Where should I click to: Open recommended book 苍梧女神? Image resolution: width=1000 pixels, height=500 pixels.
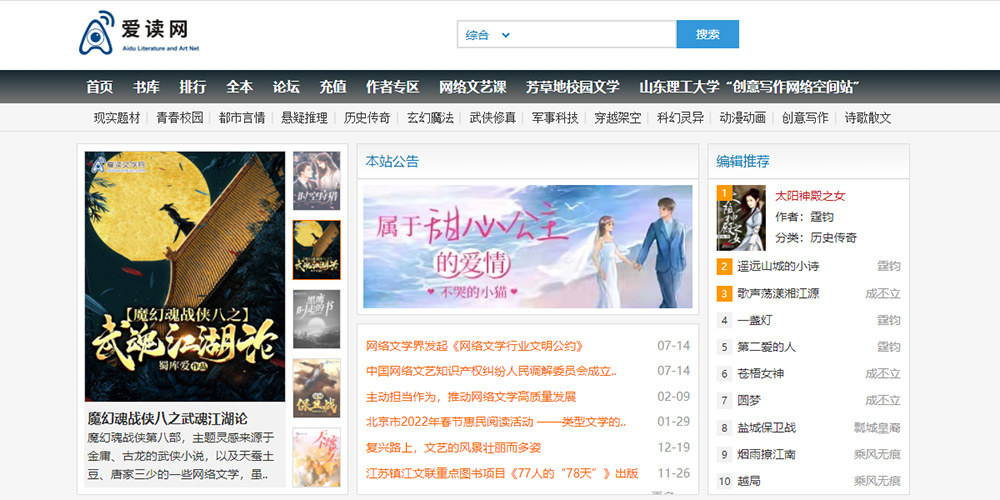click(761, 374)
